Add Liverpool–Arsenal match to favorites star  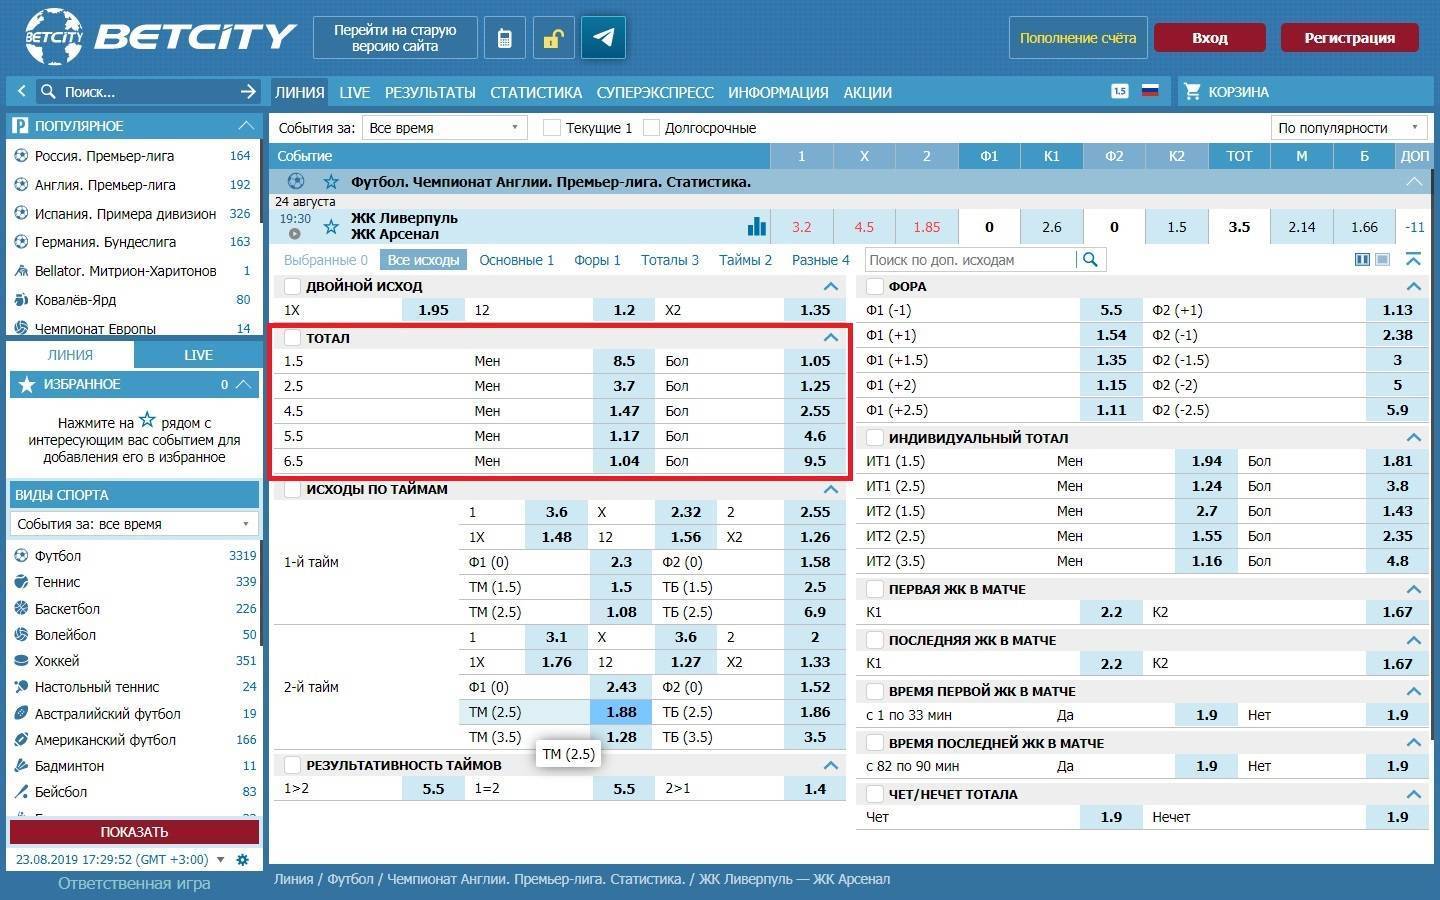[331, 227]
